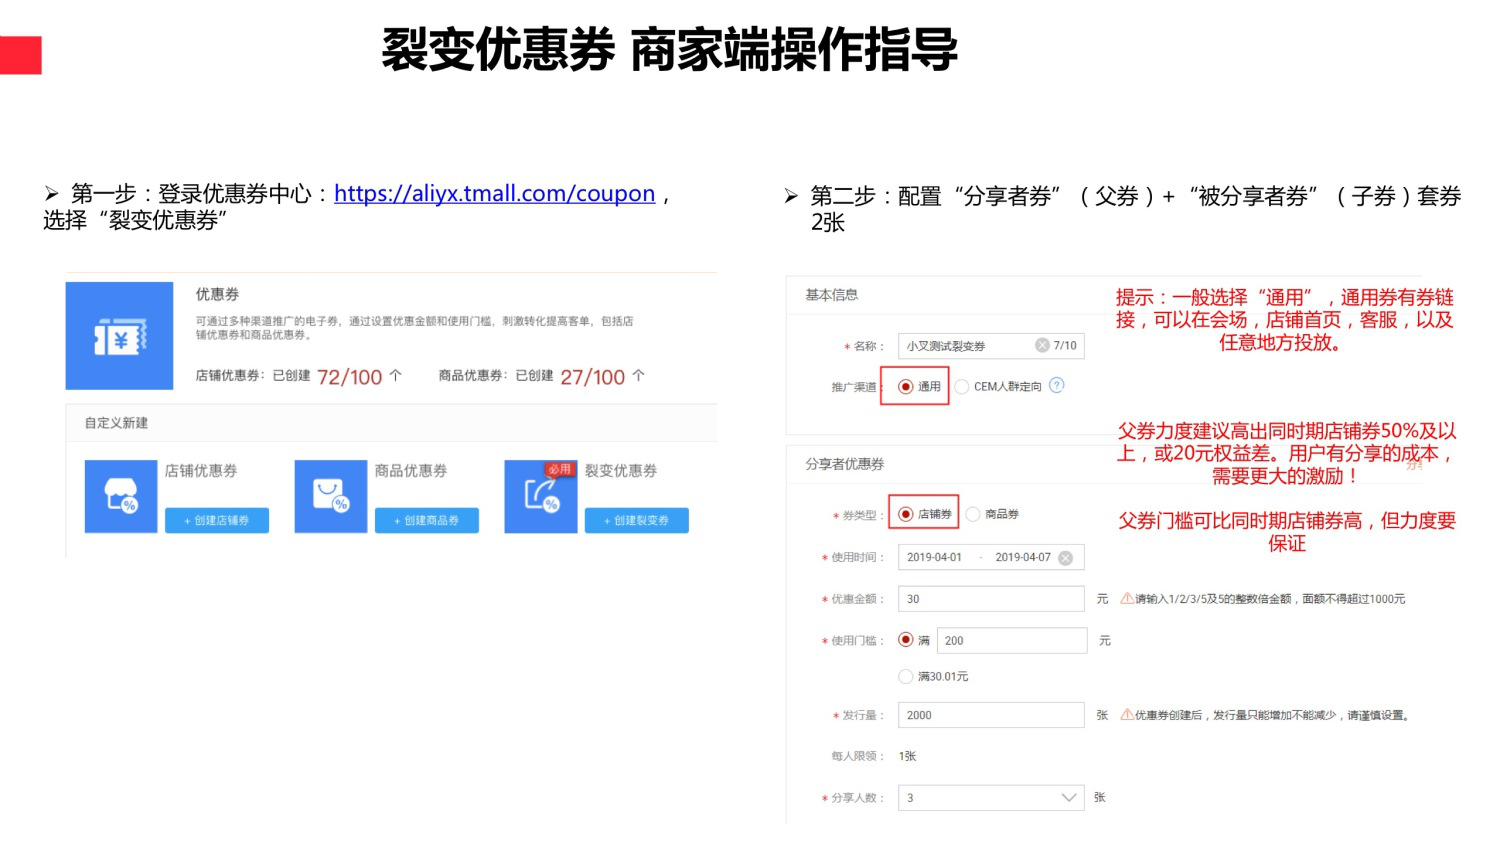Open the end date 2019-04-07 picker
The image size is (1500, 844).
tap(1022, 558)
